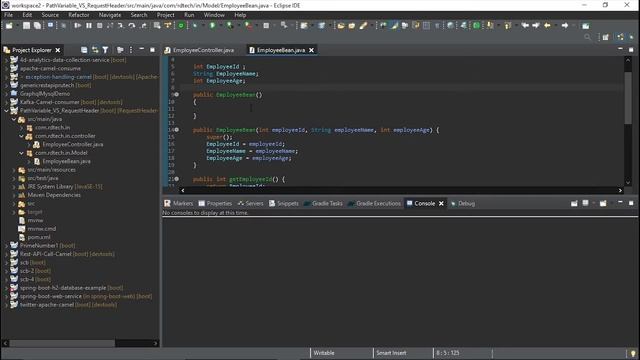Switch to the Servers tab
The width and height of the screenshot is (640, 360).
251,203
